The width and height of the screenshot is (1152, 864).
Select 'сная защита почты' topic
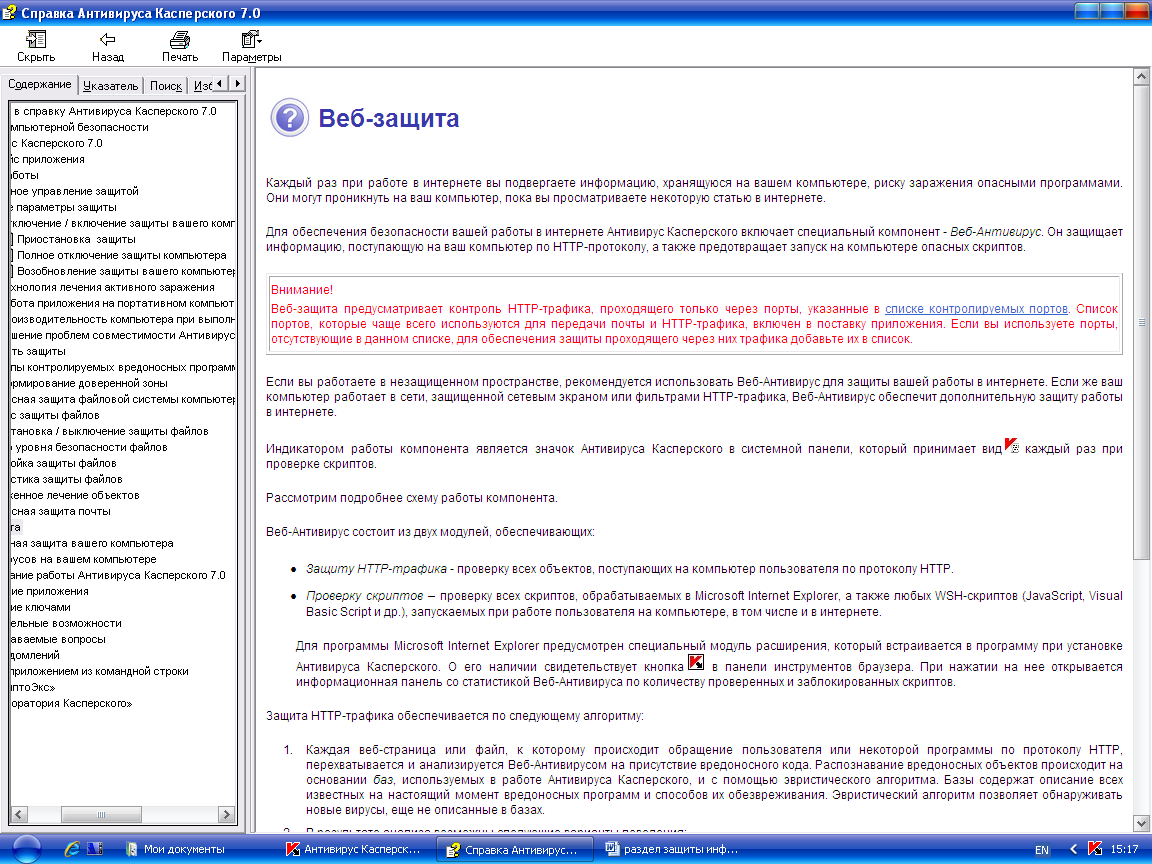[x=61, y=511]
